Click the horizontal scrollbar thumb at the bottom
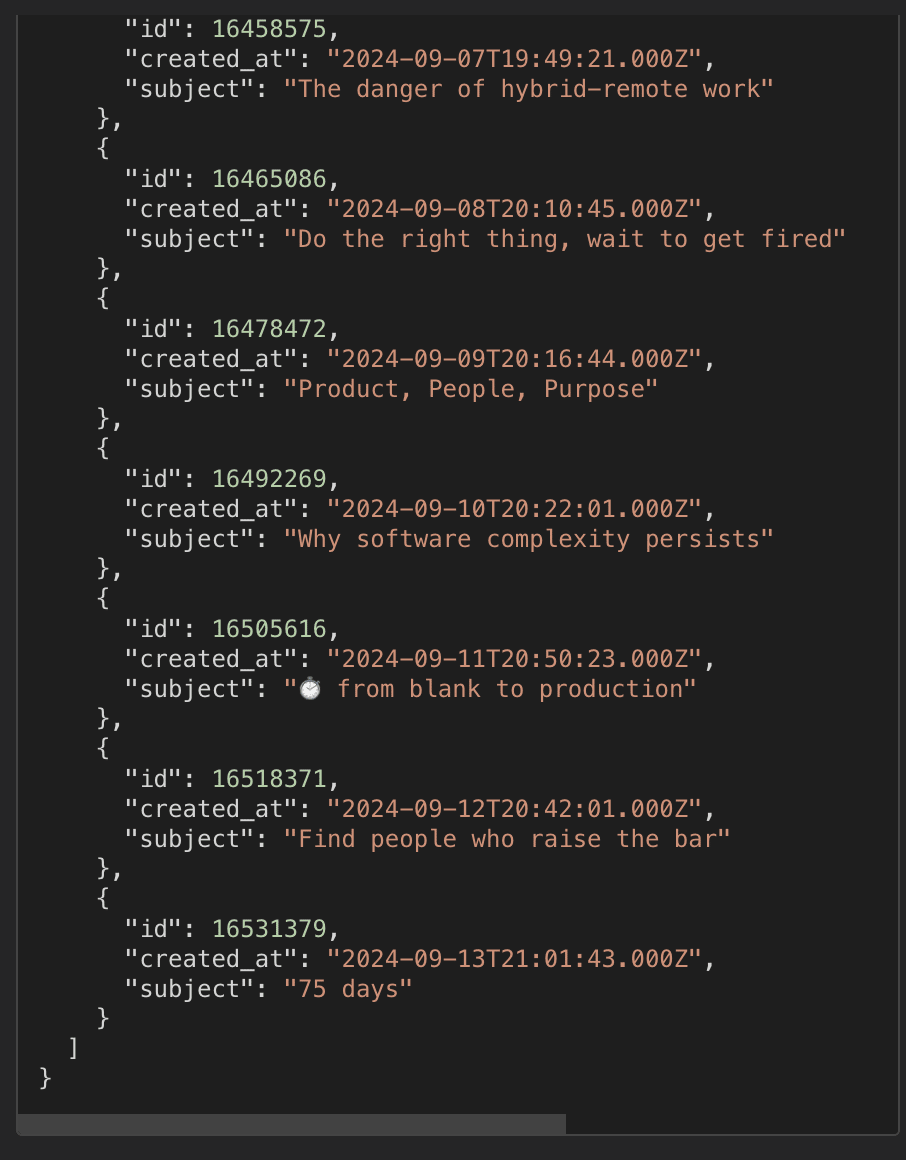 [x=291, y=1124]
